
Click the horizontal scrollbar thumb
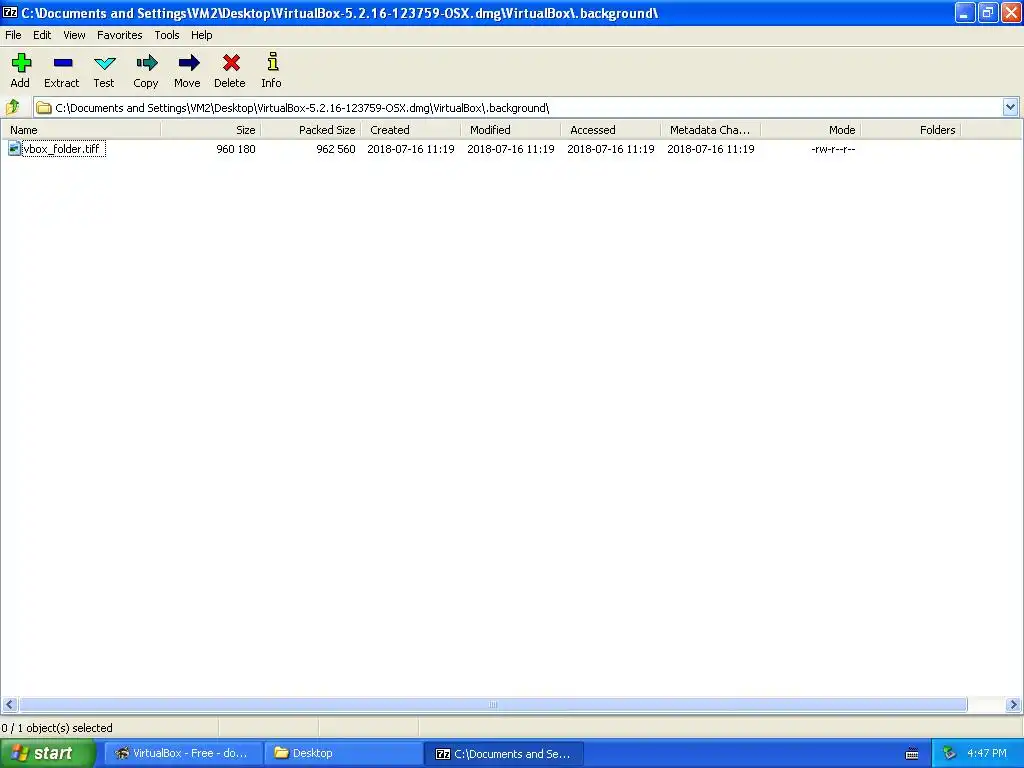[x=493, y=705]
